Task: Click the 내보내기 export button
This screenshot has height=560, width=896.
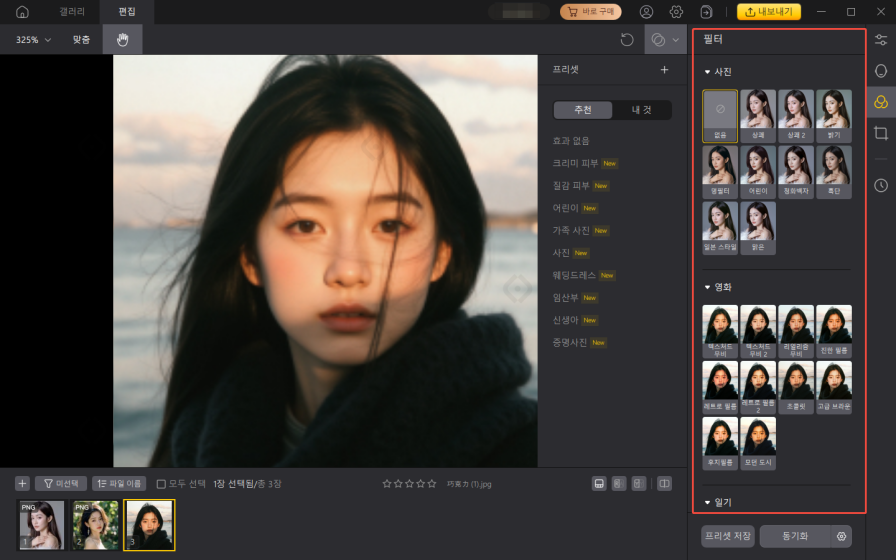Action: 769,12
